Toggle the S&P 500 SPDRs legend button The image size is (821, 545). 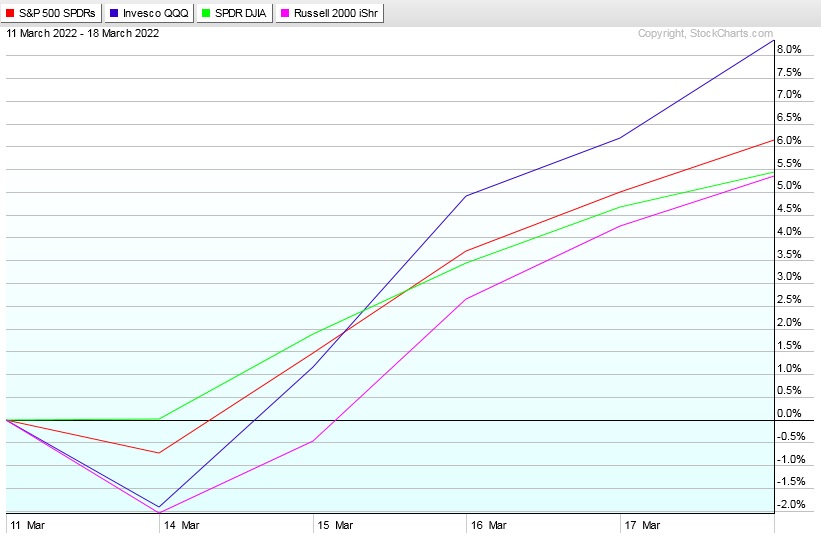(x=51, y=13)
